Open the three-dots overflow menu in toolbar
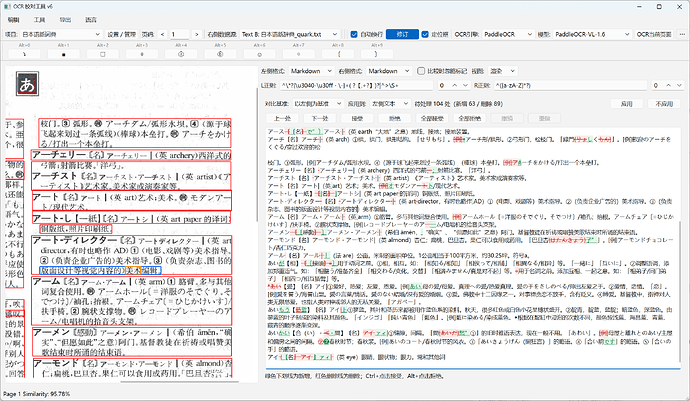The width and height of the screenshot is (690, 401). click(682, 34)
